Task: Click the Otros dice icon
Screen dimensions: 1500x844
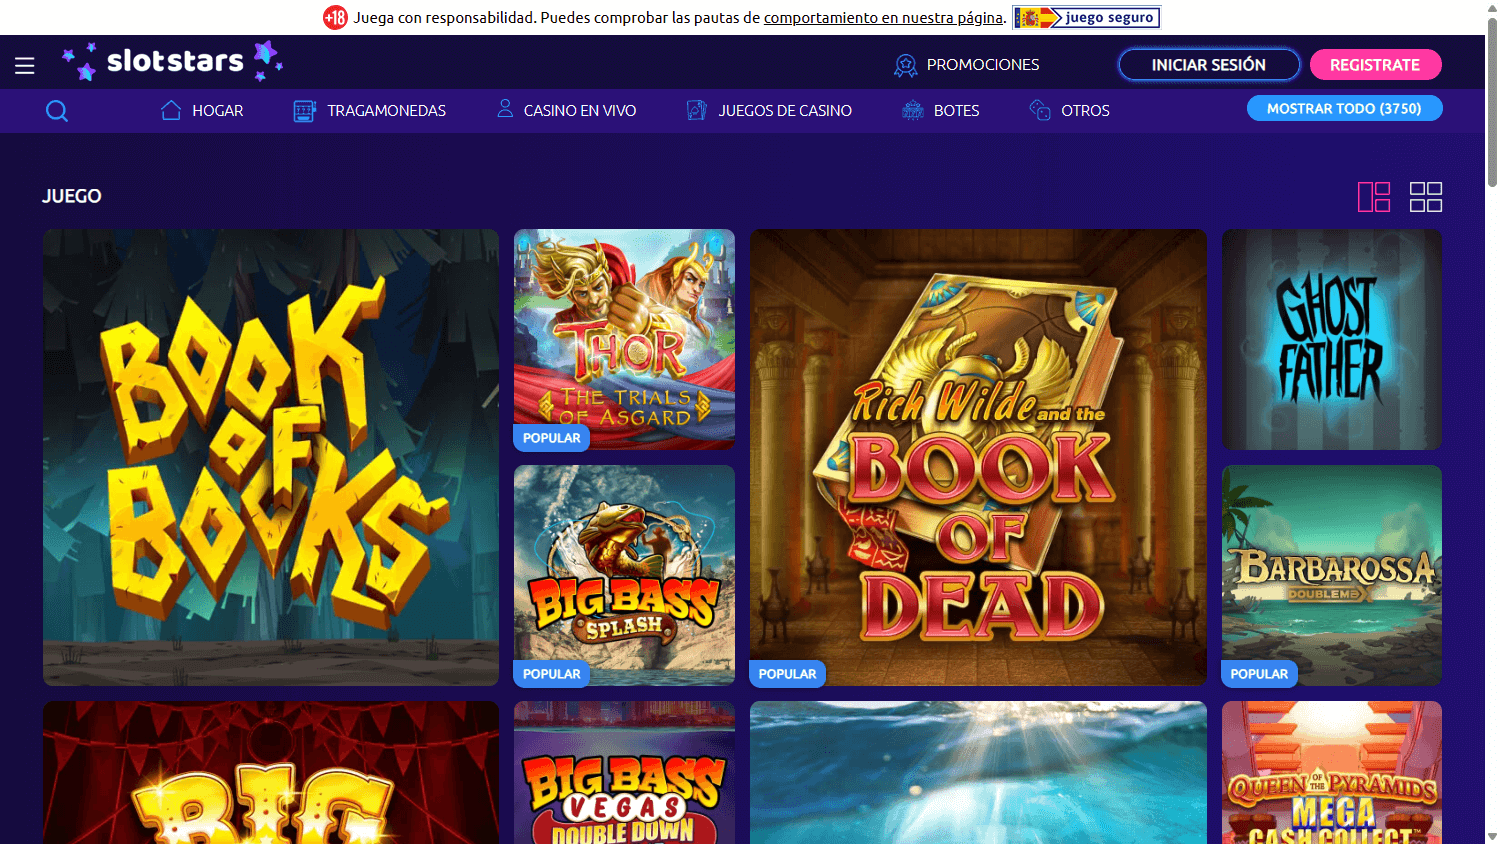Action: click(1040, 110)
